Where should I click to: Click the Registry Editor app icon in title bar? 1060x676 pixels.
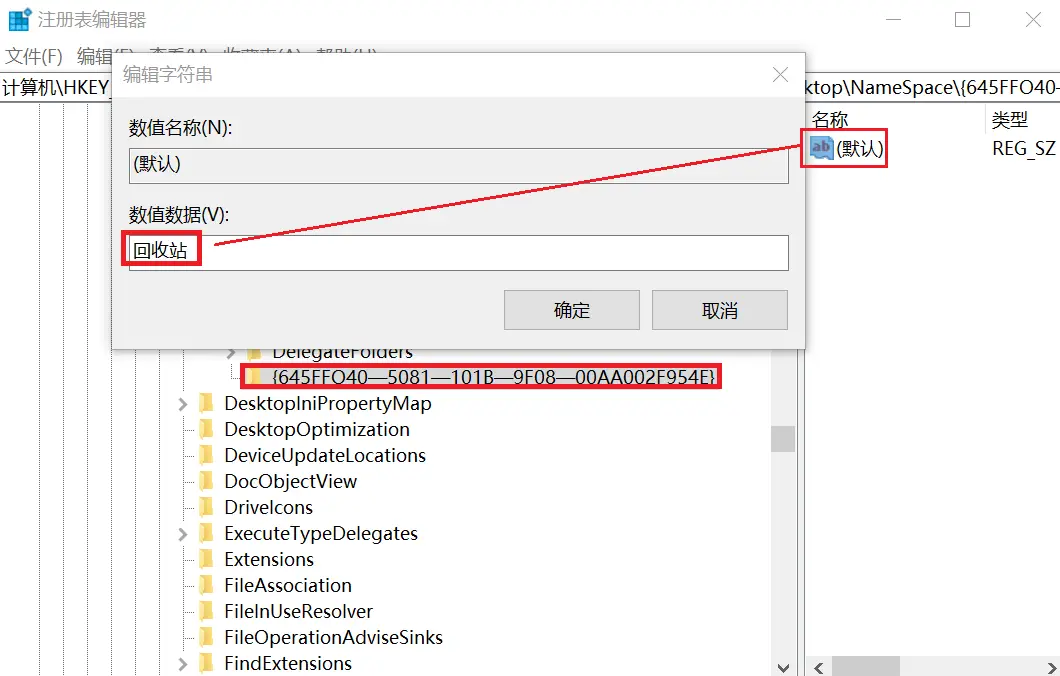(19, 20)
